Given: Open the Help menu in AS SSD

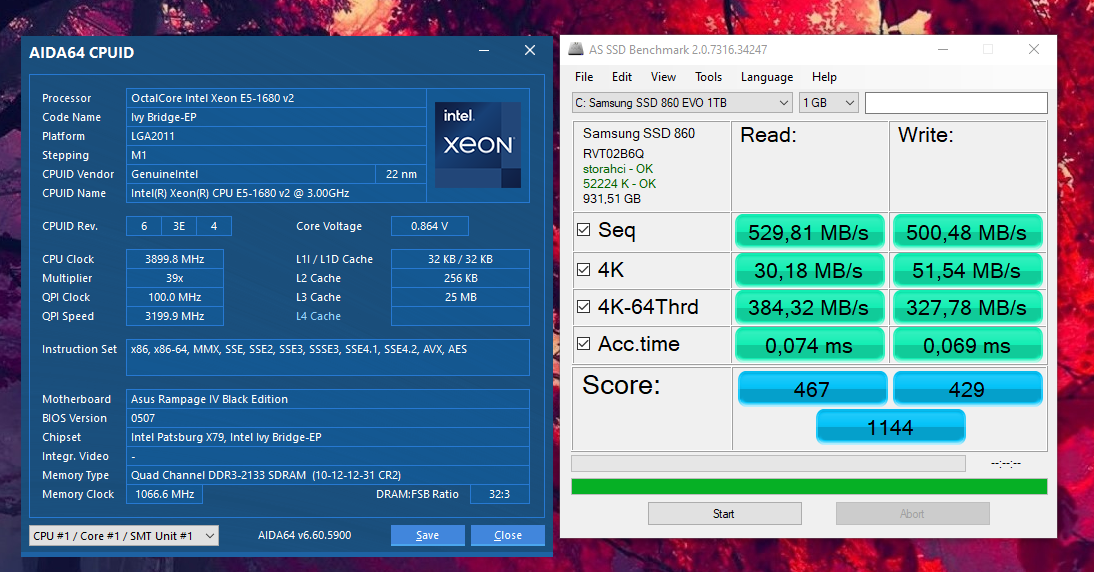Looking at the screenshot, I should click(824, 77).
